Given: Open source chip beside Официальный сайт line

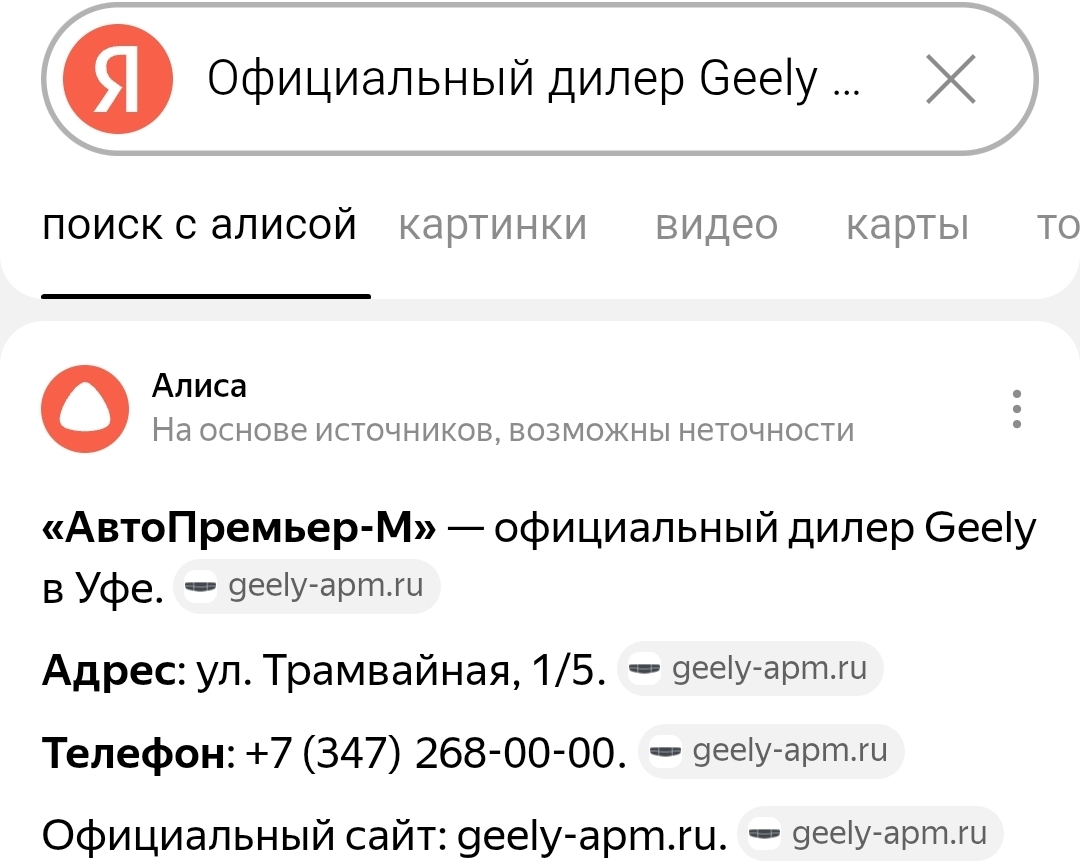Looking at the screenshot, I should pos(870,834).
